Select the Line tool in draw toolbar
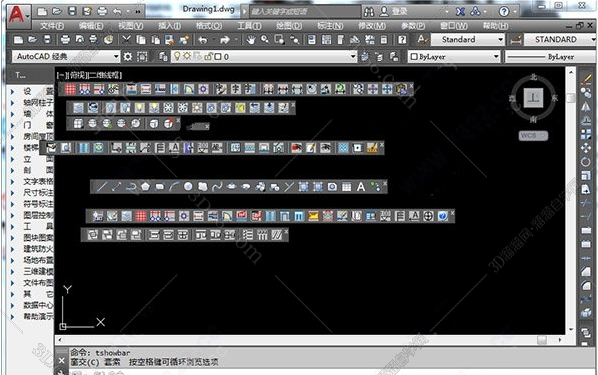 [x=102, y=187]
